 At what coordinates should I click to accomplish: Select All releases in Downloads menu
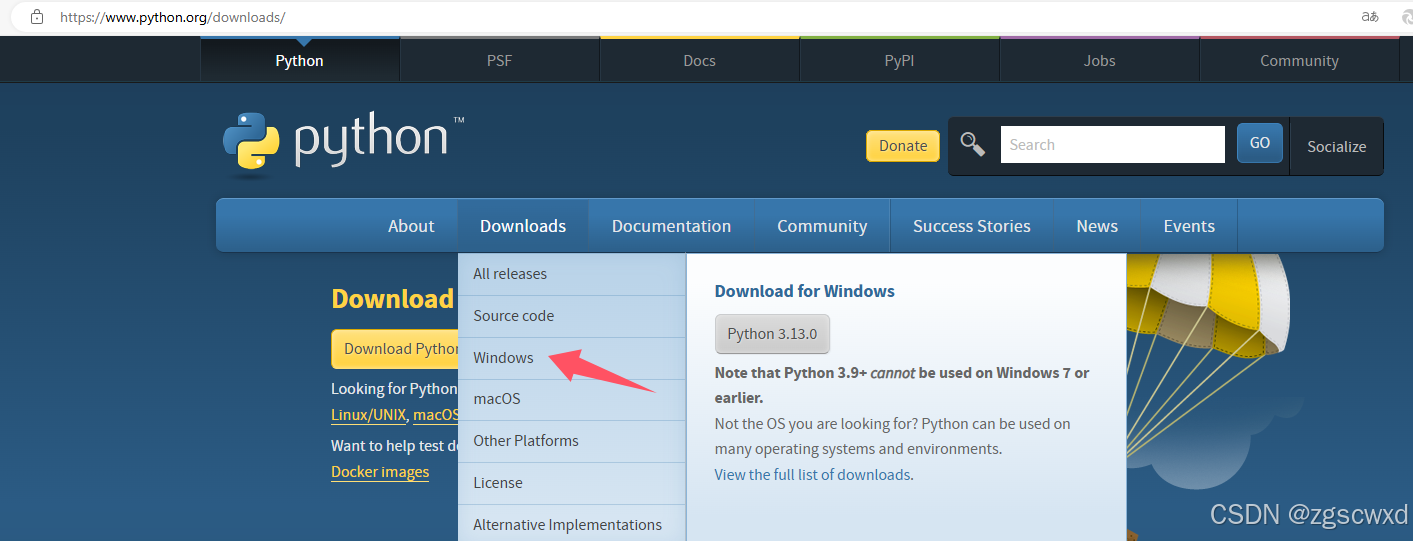[x=572, y=274]
